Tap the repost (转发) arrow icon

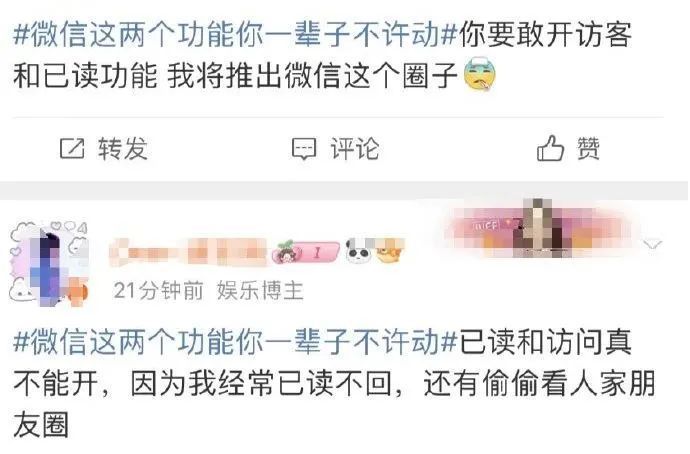tap(72, 148)
